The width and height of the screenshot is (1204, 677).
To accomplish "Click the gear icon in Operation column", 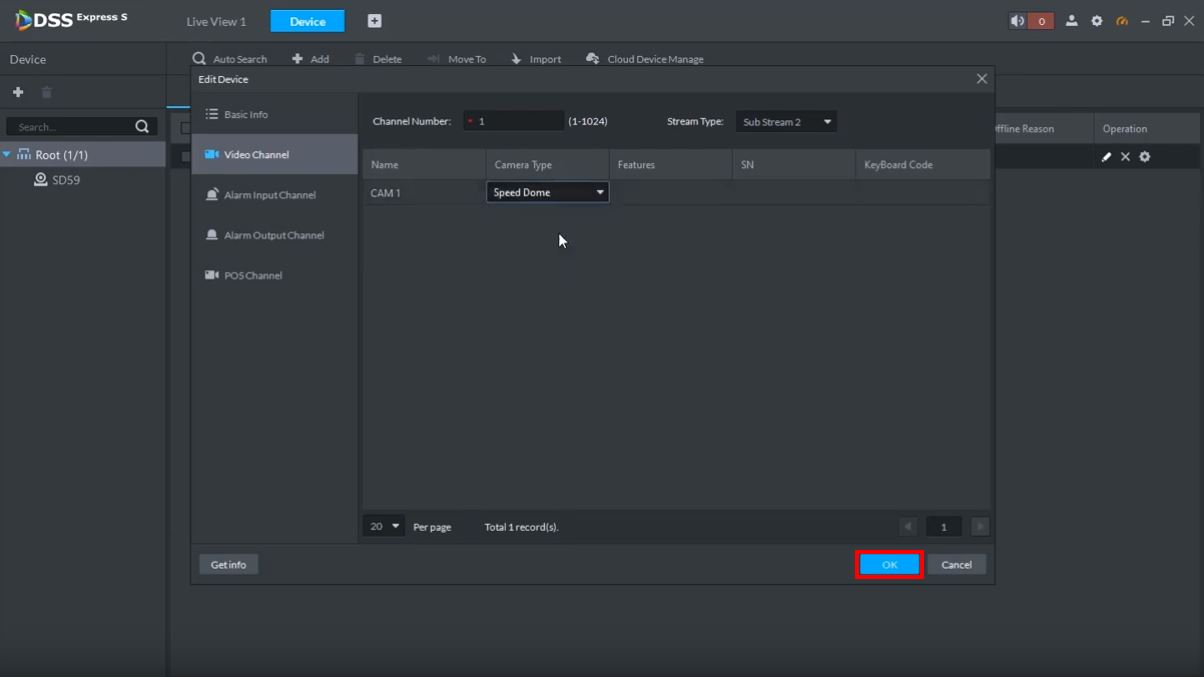I will point(1145,157).
